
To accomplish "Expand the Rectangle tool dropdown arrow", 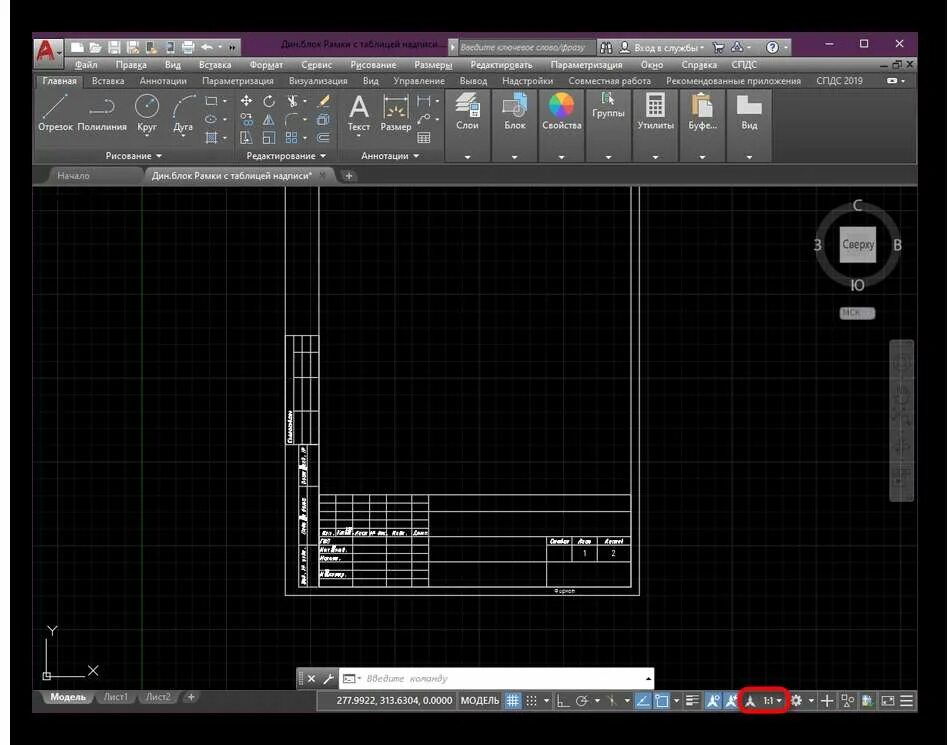I will pos(225,101).
